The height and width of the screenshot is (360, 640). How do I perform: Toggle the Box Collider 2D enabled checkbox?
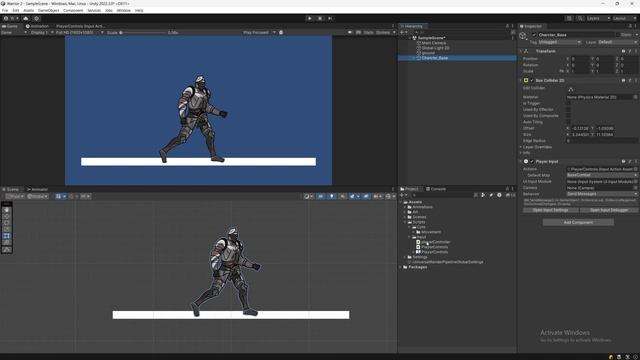coord(532,80)
